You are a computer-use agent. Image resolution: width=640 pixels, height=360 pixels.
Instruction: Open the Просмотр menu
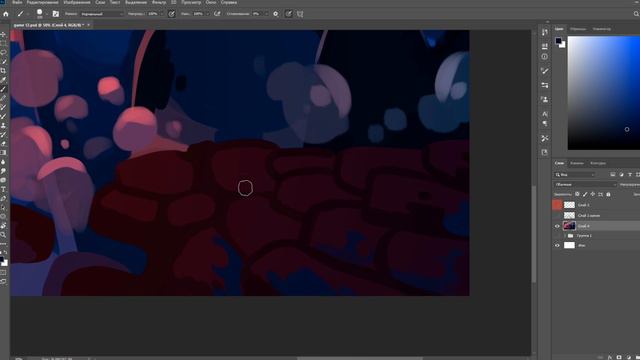[191, 2]
